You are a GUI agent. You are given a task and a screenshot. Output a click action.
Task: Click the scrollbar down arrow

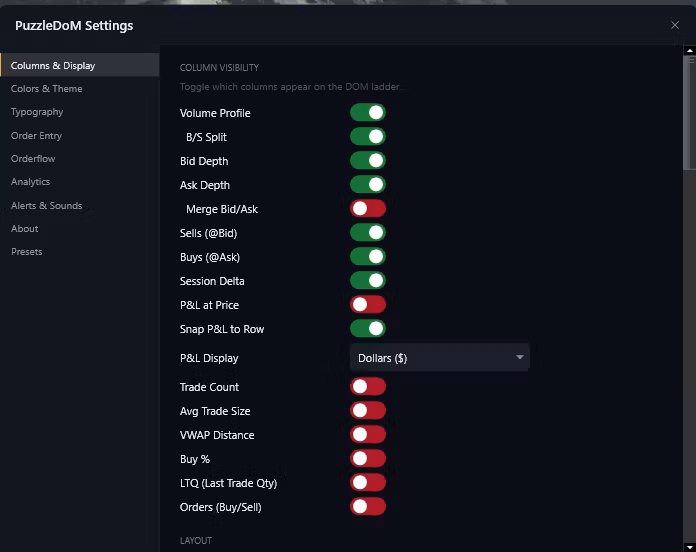tap(689, 547)
